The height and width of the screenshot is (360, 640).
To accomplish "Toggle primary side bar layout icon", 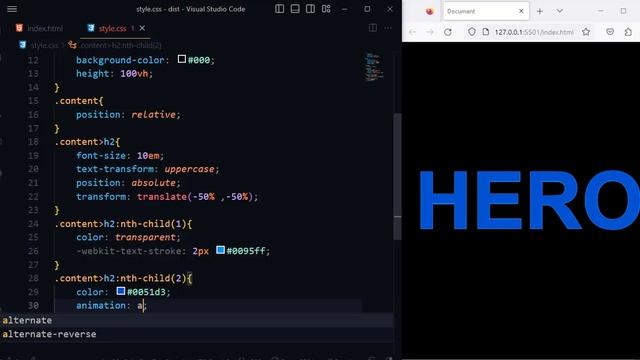I will pos(280,9).
